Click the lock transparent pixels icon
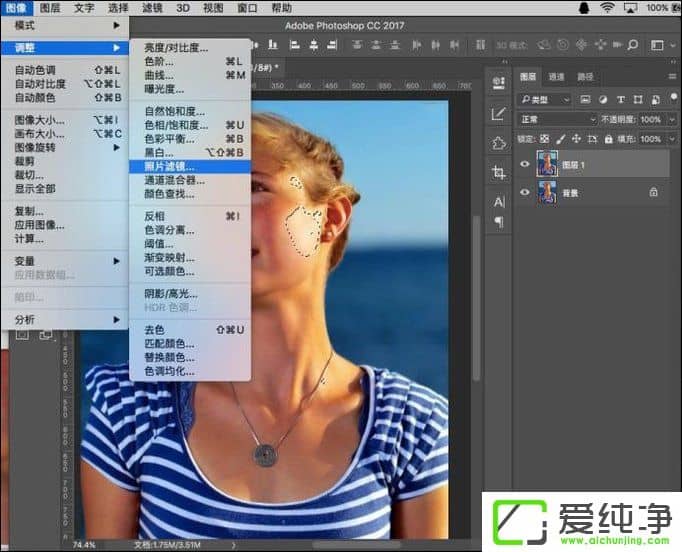This screenshot has width=682, height=552. coord(545,138)
